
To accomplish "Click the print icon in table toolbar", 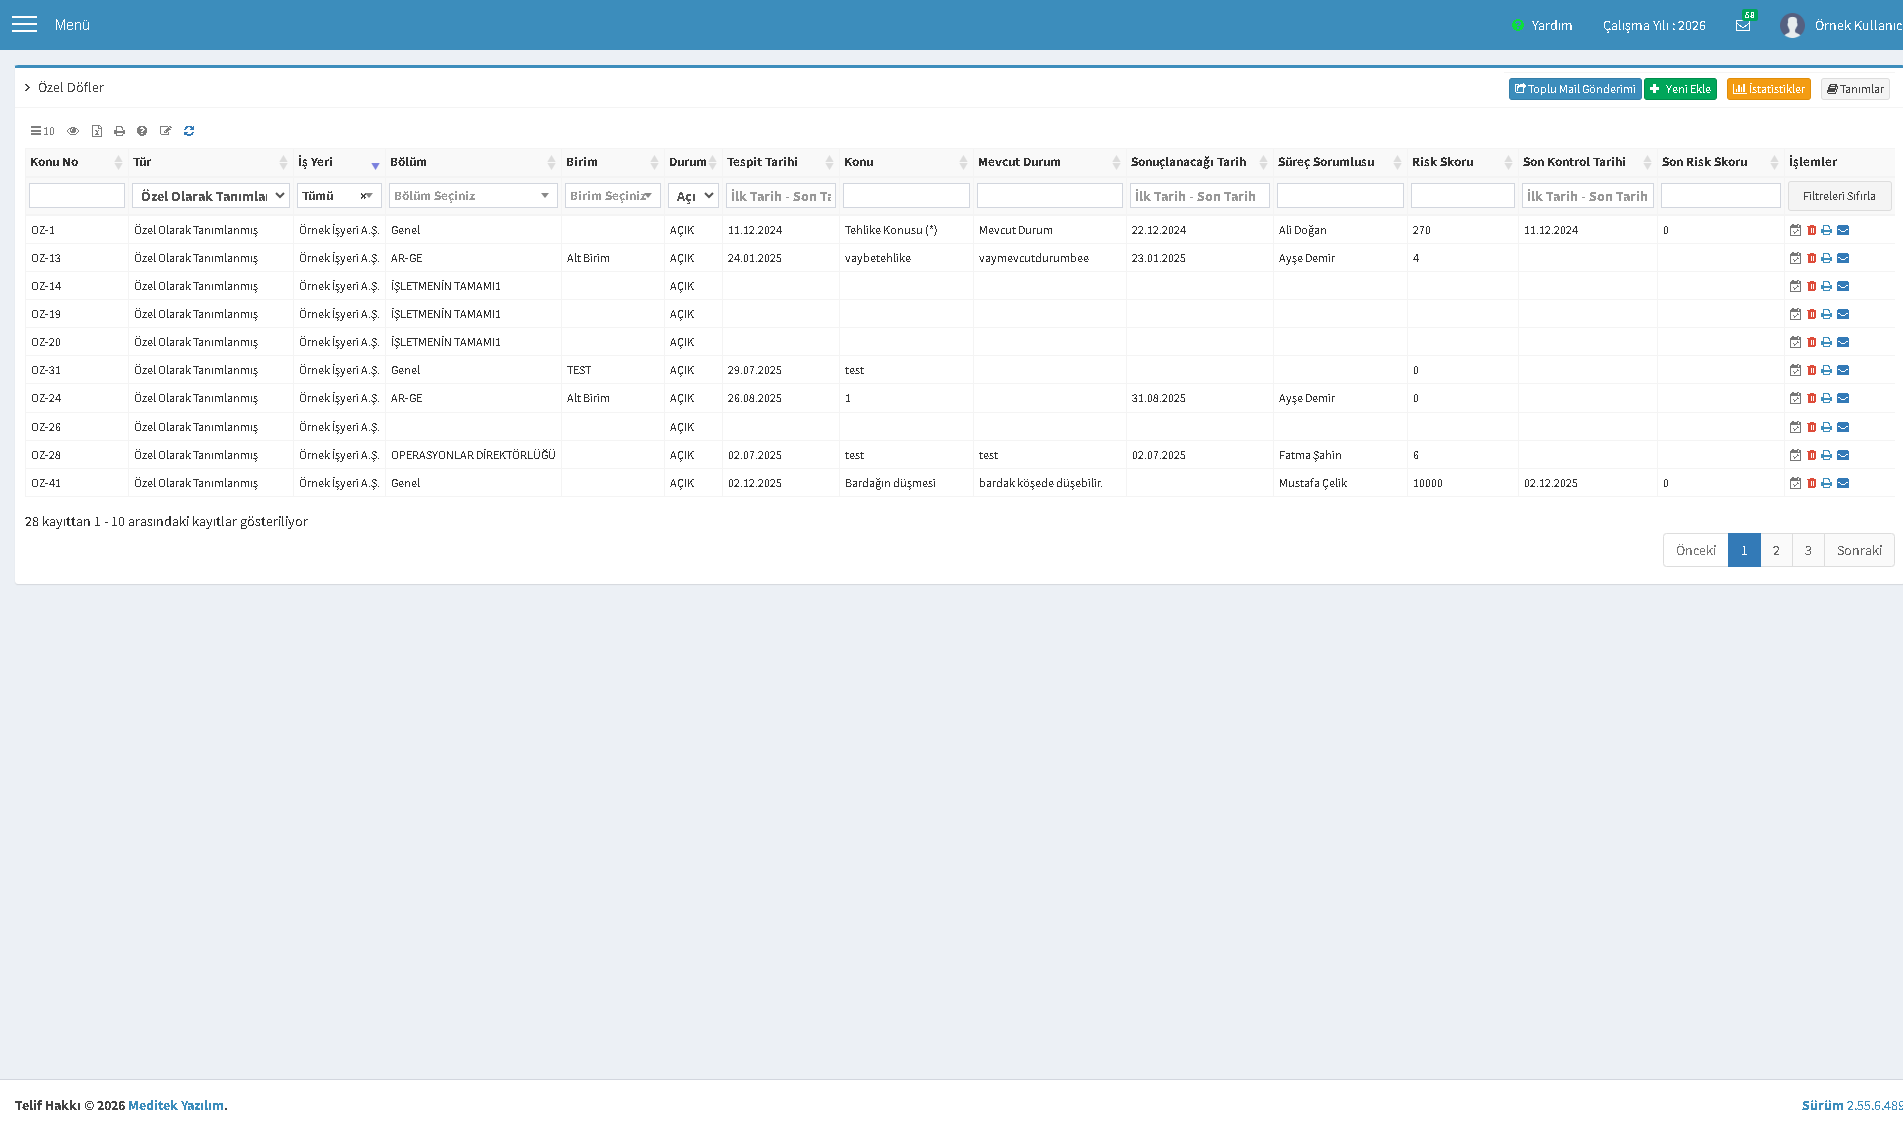I will click(x=119, y=131).
